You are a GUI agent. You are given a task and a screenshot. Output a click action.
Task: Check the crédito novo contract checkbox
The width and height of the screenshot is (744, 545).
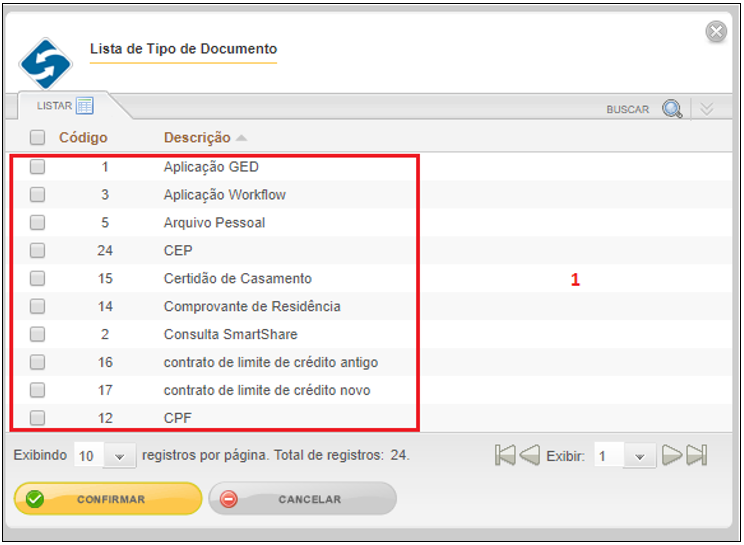pos(37,390)
